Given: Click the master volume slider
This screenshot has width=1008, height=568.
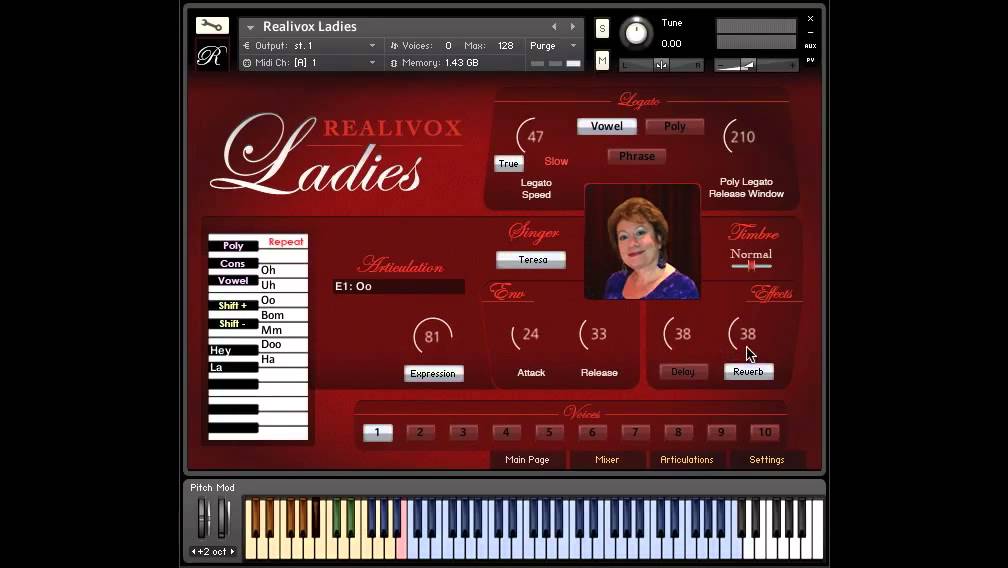Looking at the screenshot, I should [x=756, y=65].
